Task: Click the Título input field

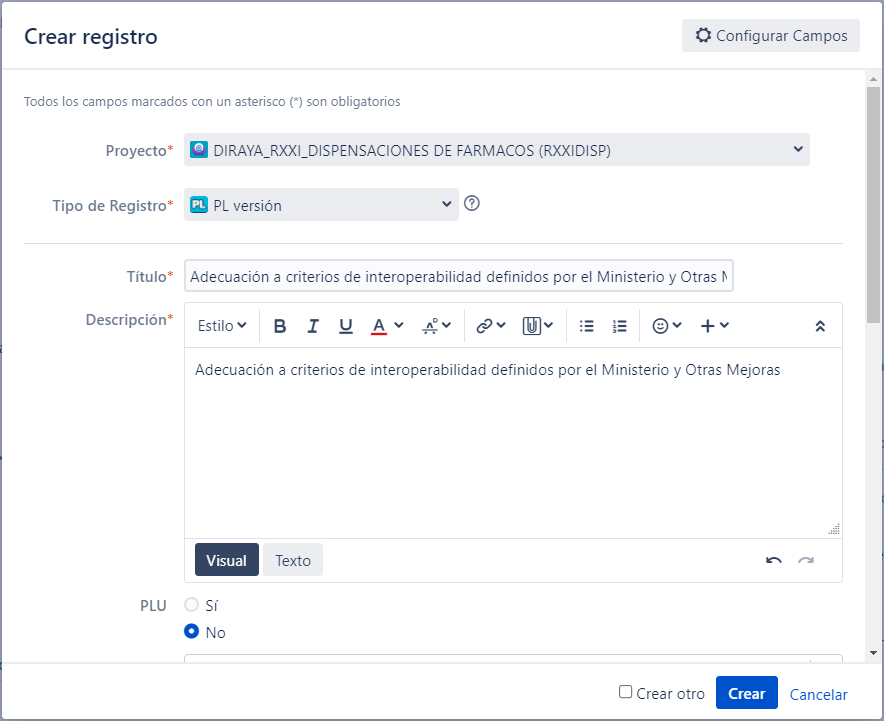Action: [458, 276]
